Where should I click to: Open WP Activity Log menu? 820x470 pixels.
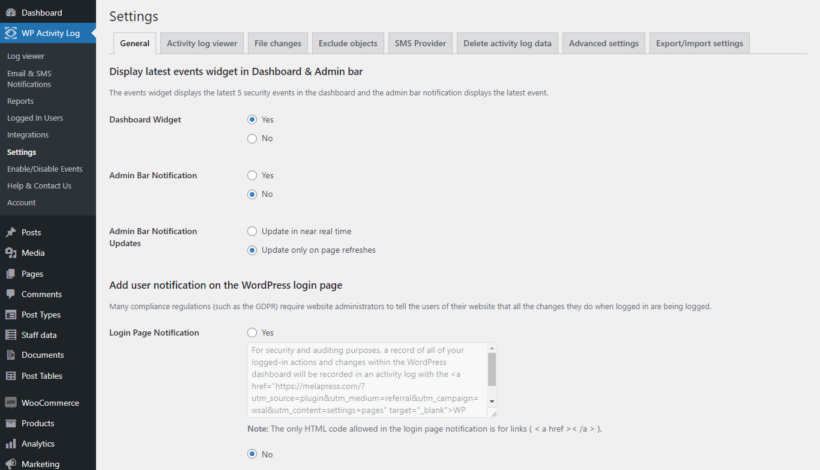pos(51,33)
